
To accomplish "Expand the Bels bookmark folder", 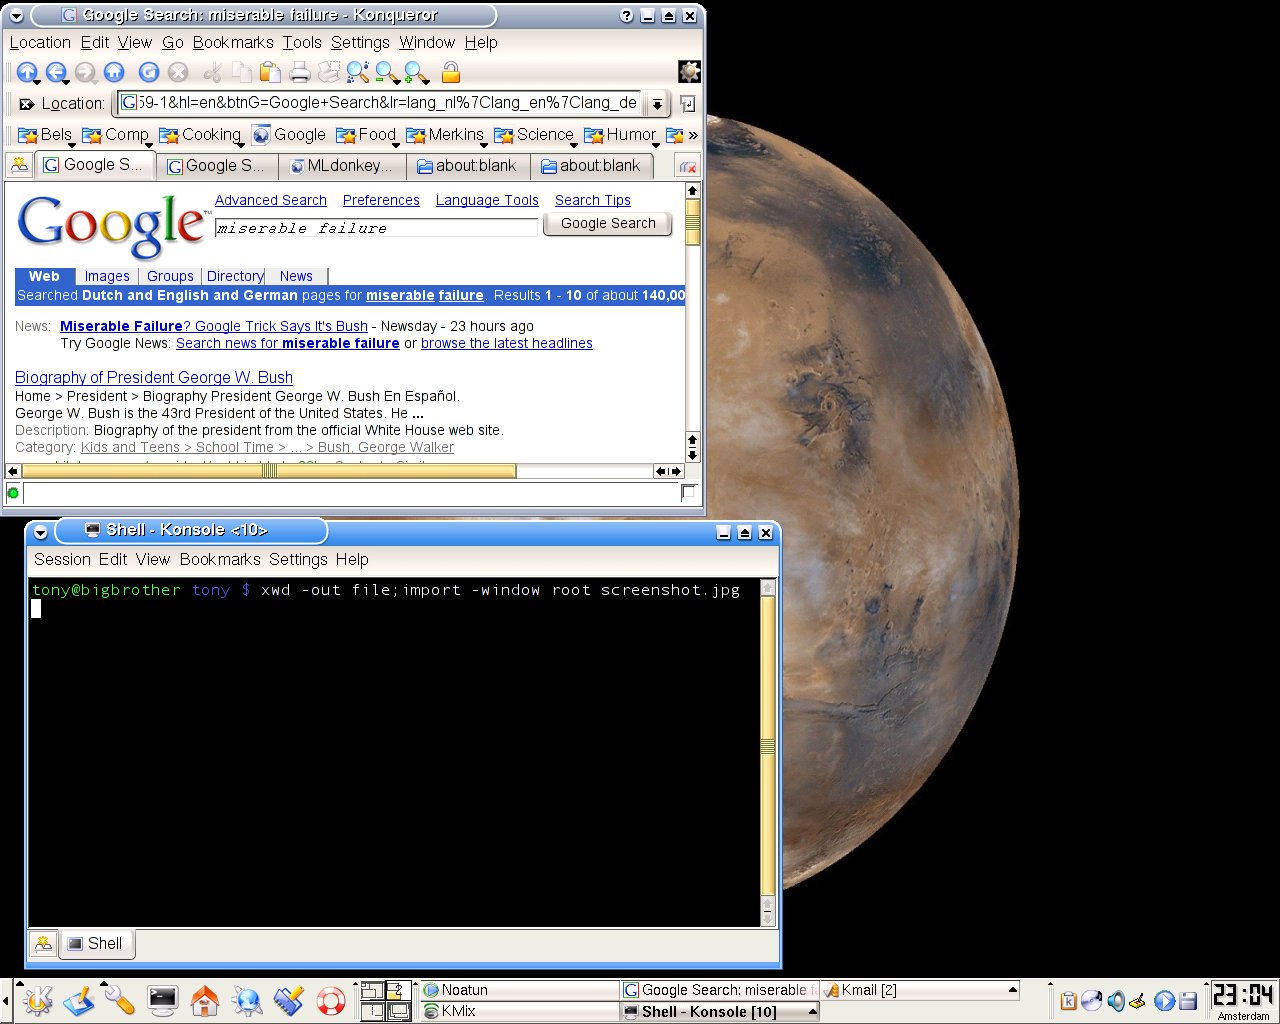I will point(45,135).
